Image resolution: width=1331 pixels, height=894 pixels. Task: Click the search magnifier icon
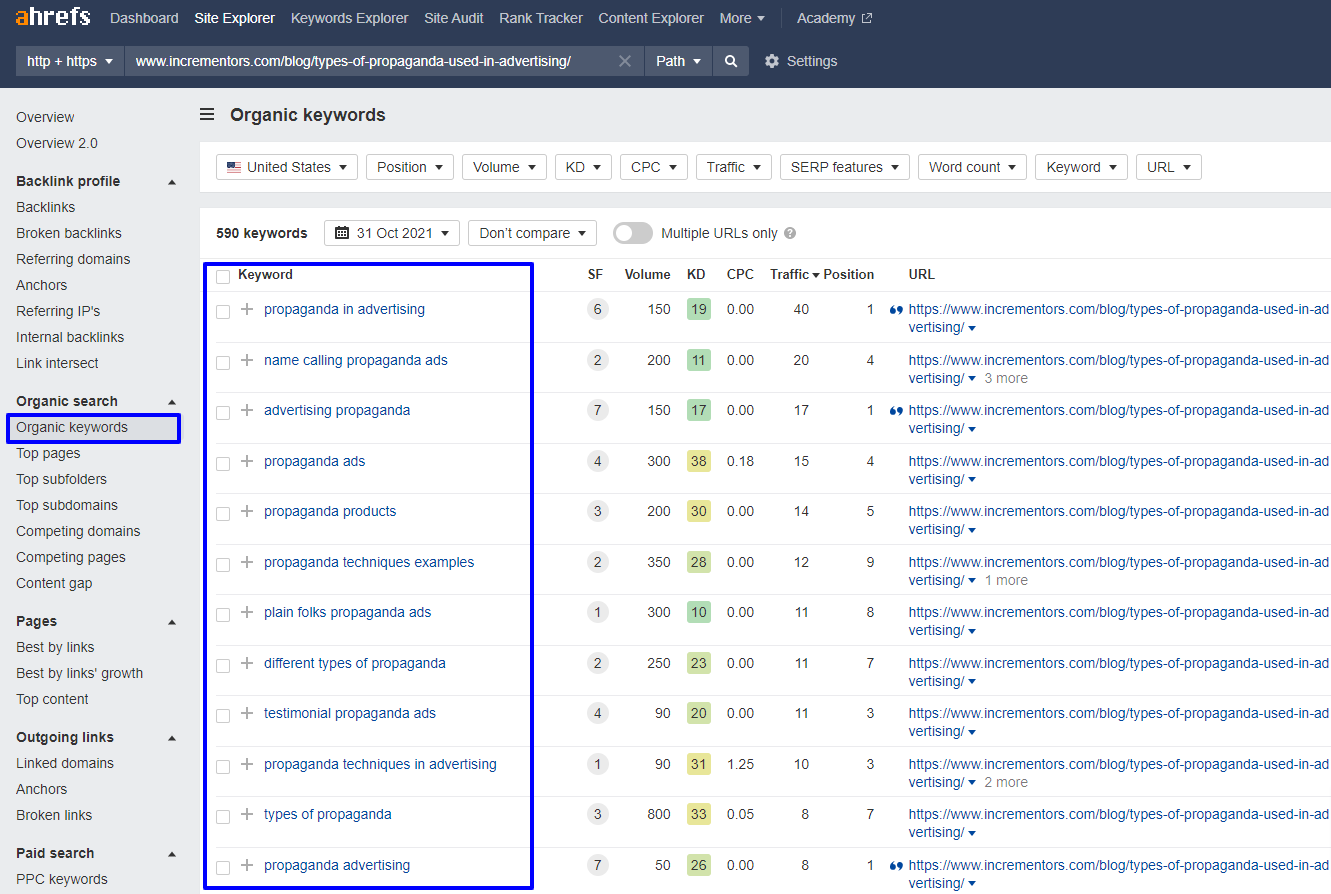[730, 61]
